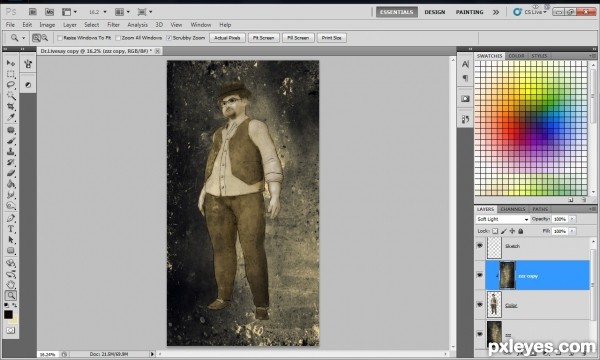Select the Rectangular Marquee tool
This screenshot has width=600, height=360.
[x=11, y=74]
